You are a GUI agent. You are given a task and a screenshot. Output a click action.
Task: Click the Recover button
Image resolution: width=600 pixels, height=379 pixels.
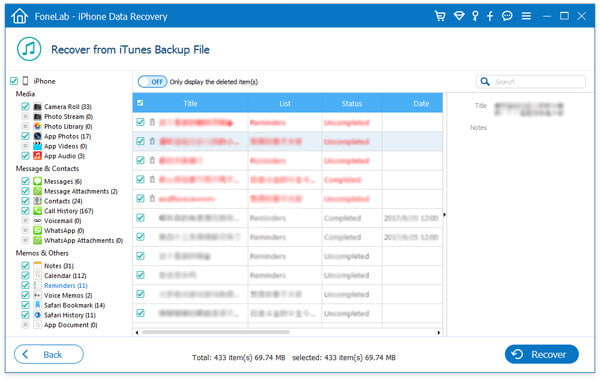[x=541, y=354]
